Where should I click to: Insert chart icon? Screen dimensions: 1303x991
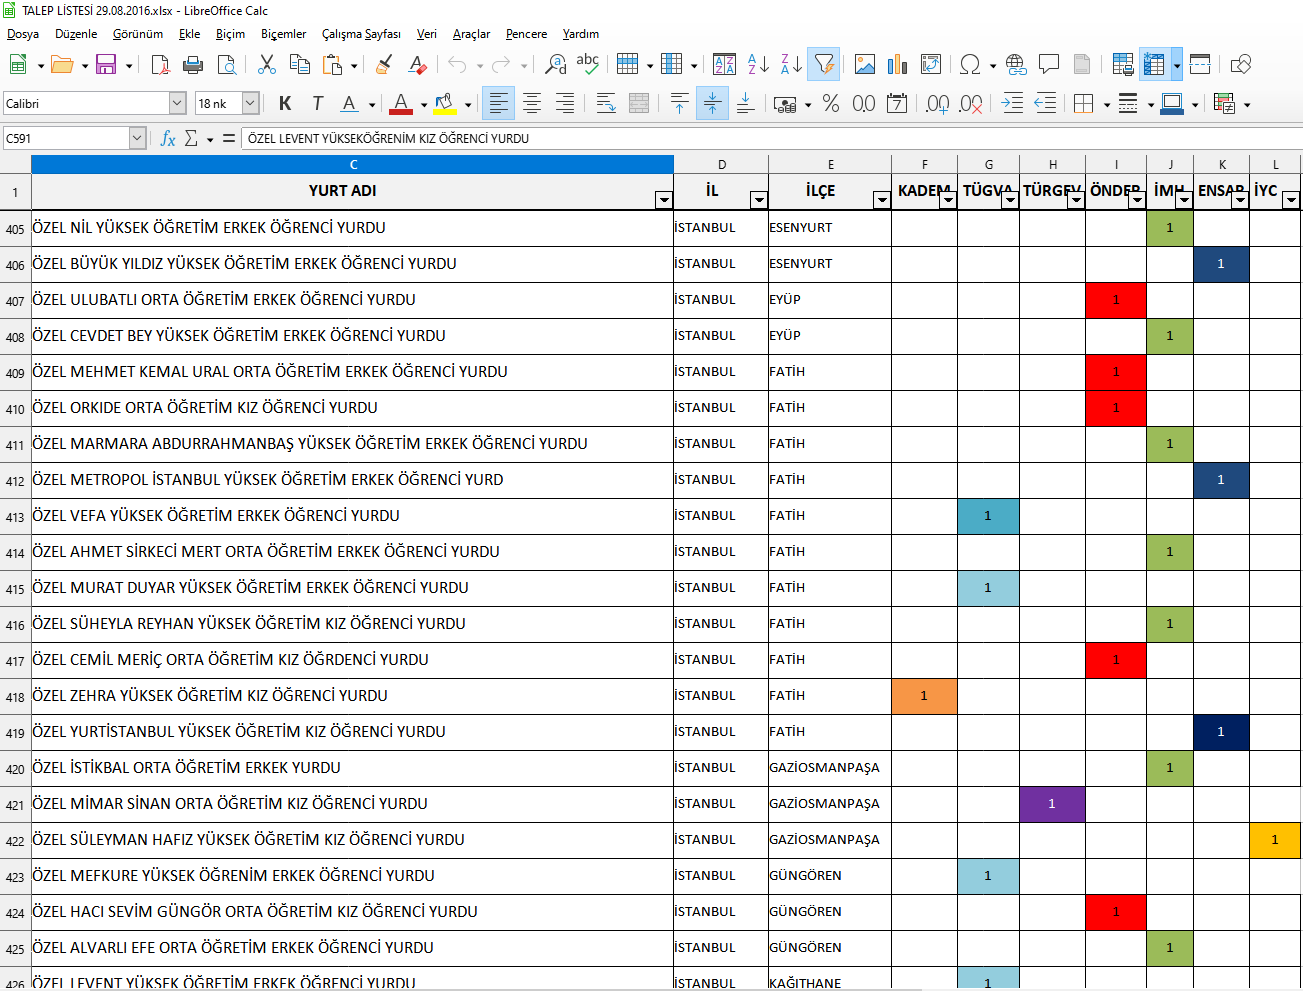point(898,65)
